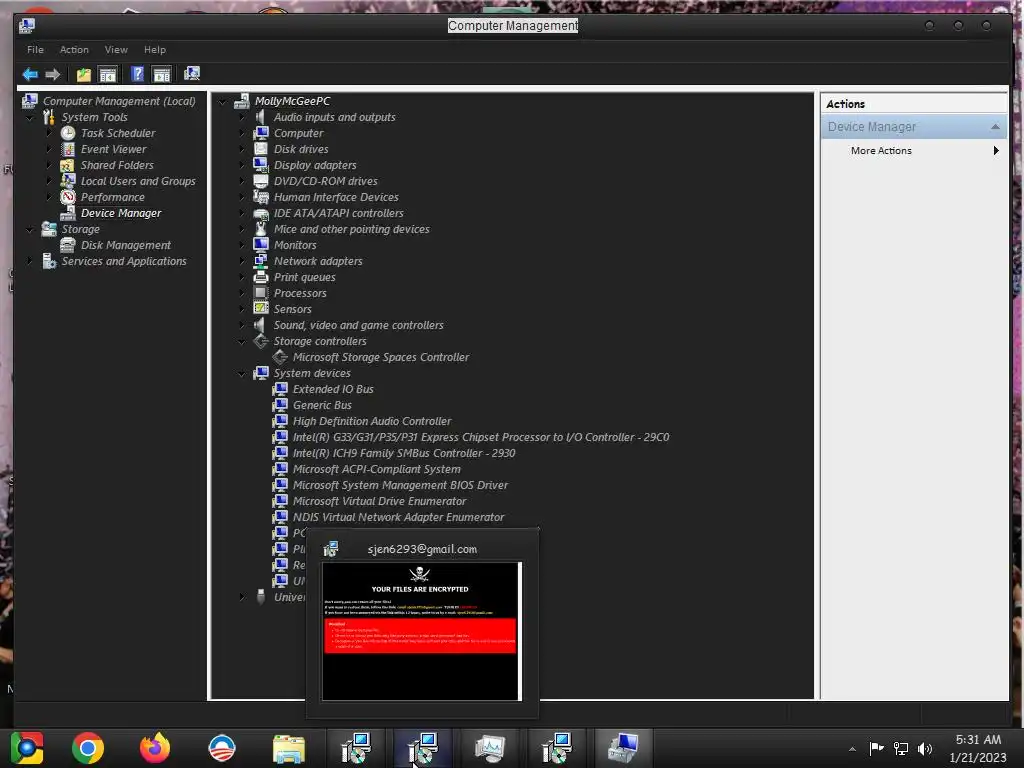Select NDIS Virtual Network Adapter Enumerator
Viewport: 1024px width, 768px height.
[x=398, y=517]
